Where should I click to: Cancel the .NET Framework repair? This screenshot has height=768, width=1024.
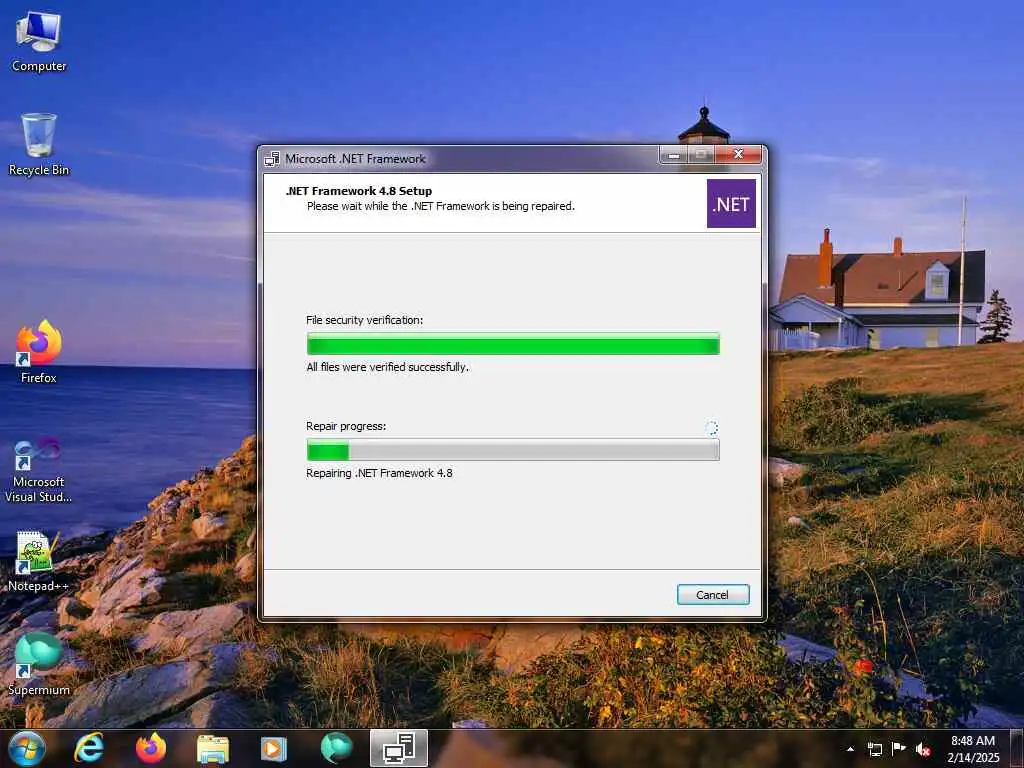click(712, 594)
